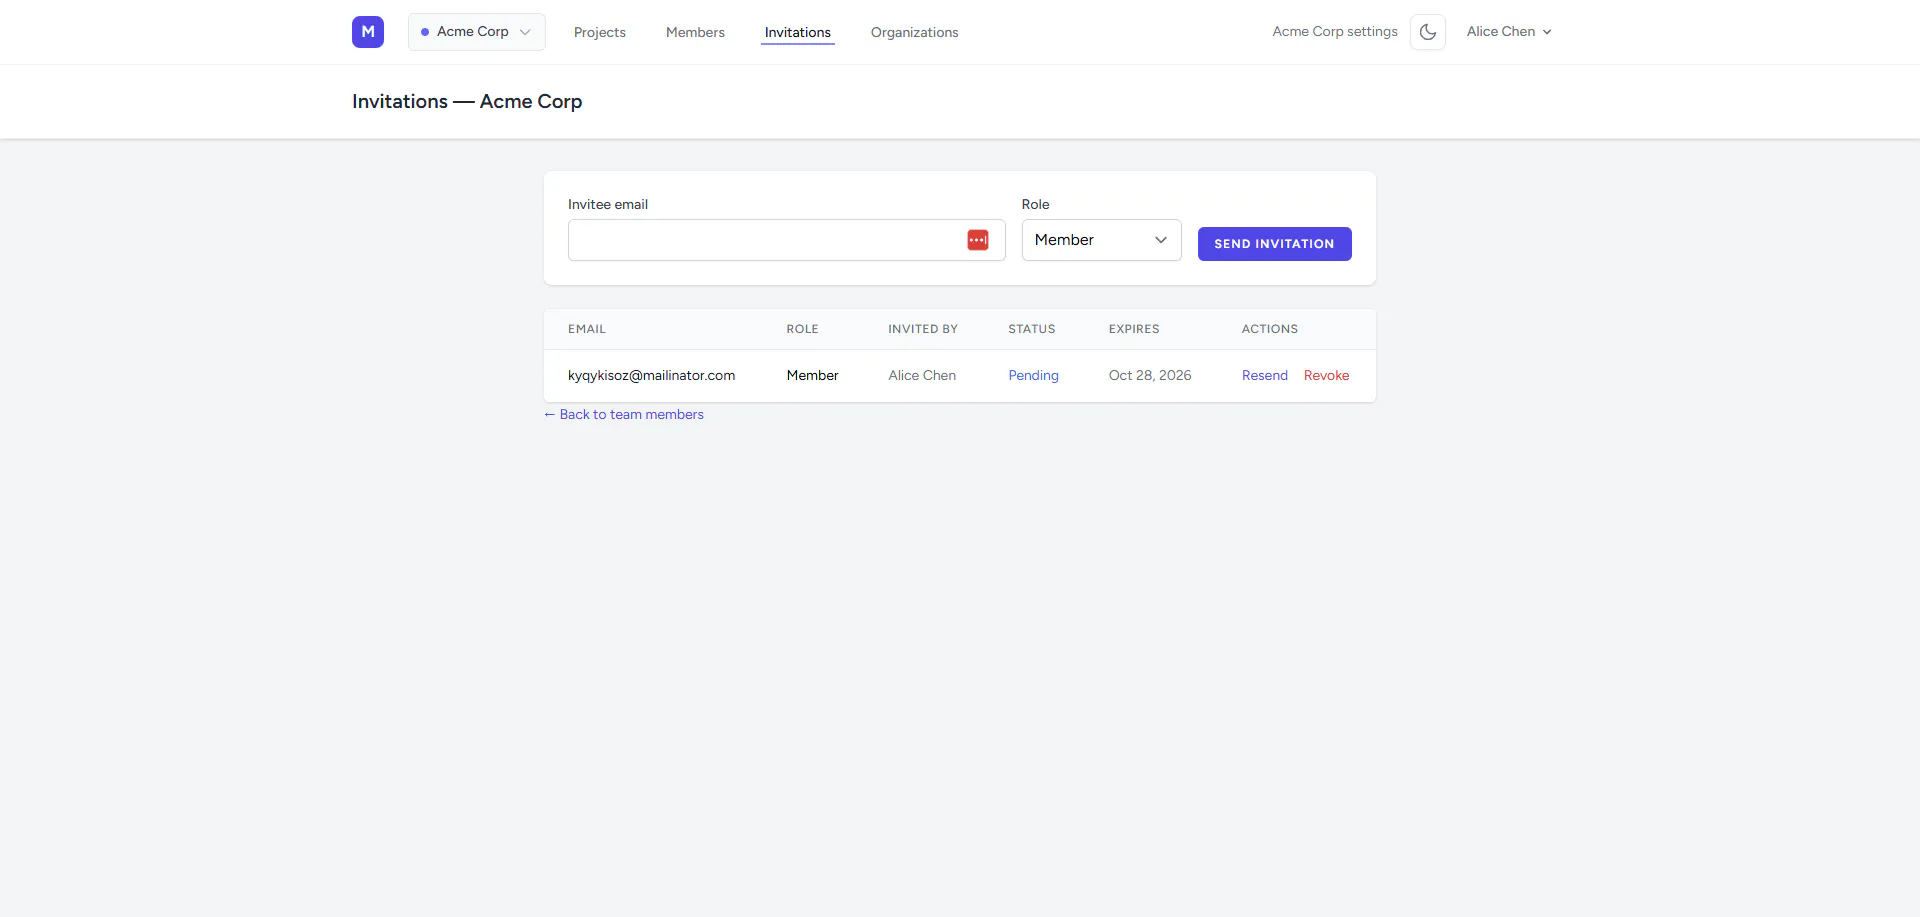This screenshot has width=1920, height=917.
Task: Follow the Back to team members link
Action: [624, 415]
